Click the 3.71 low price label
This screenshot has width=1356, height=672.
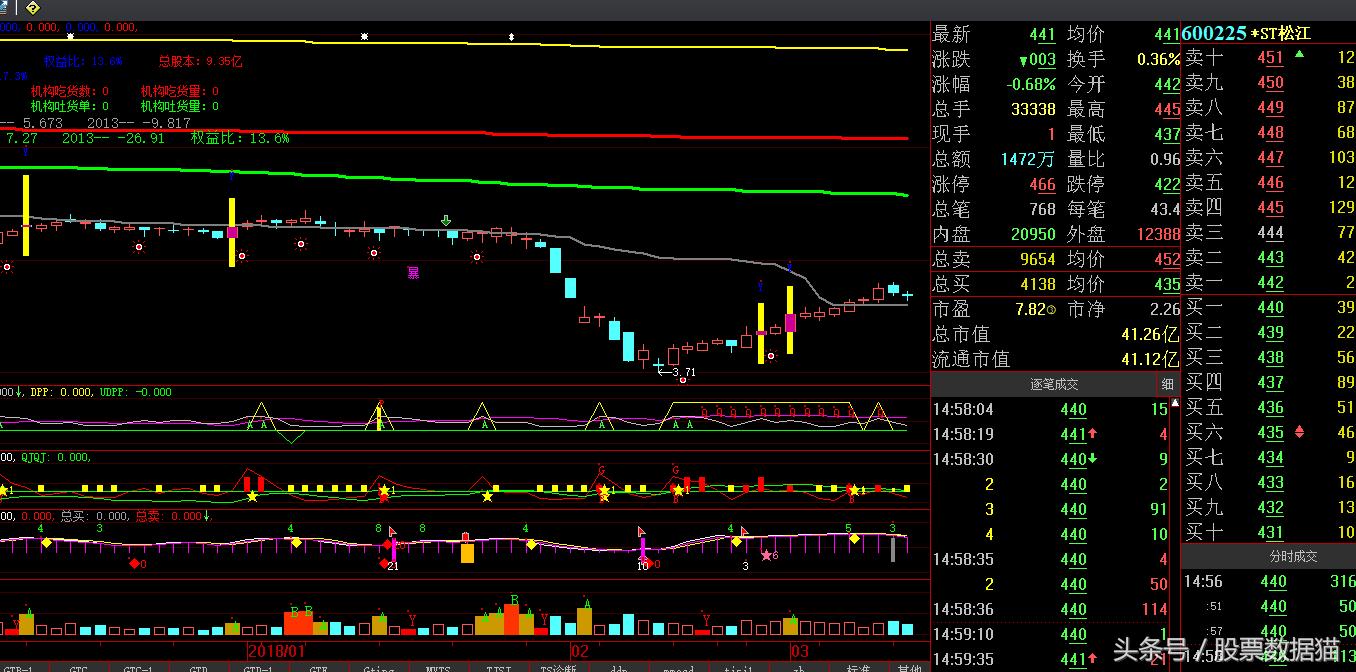684,372
